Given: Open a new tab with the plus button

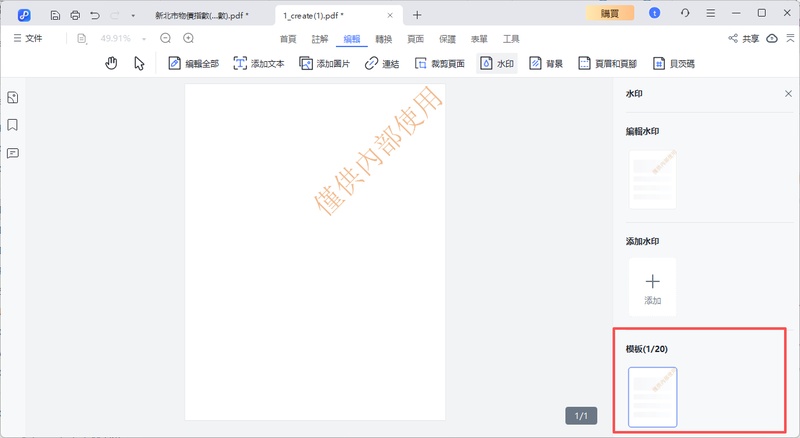Looking at the screenshot, I should tap(417, 15).
